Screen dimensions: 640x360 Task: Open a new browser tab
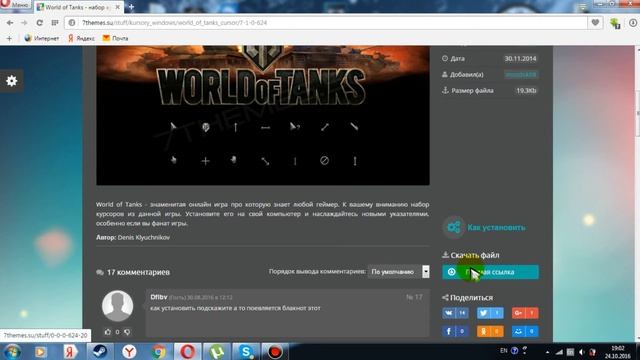131,7
